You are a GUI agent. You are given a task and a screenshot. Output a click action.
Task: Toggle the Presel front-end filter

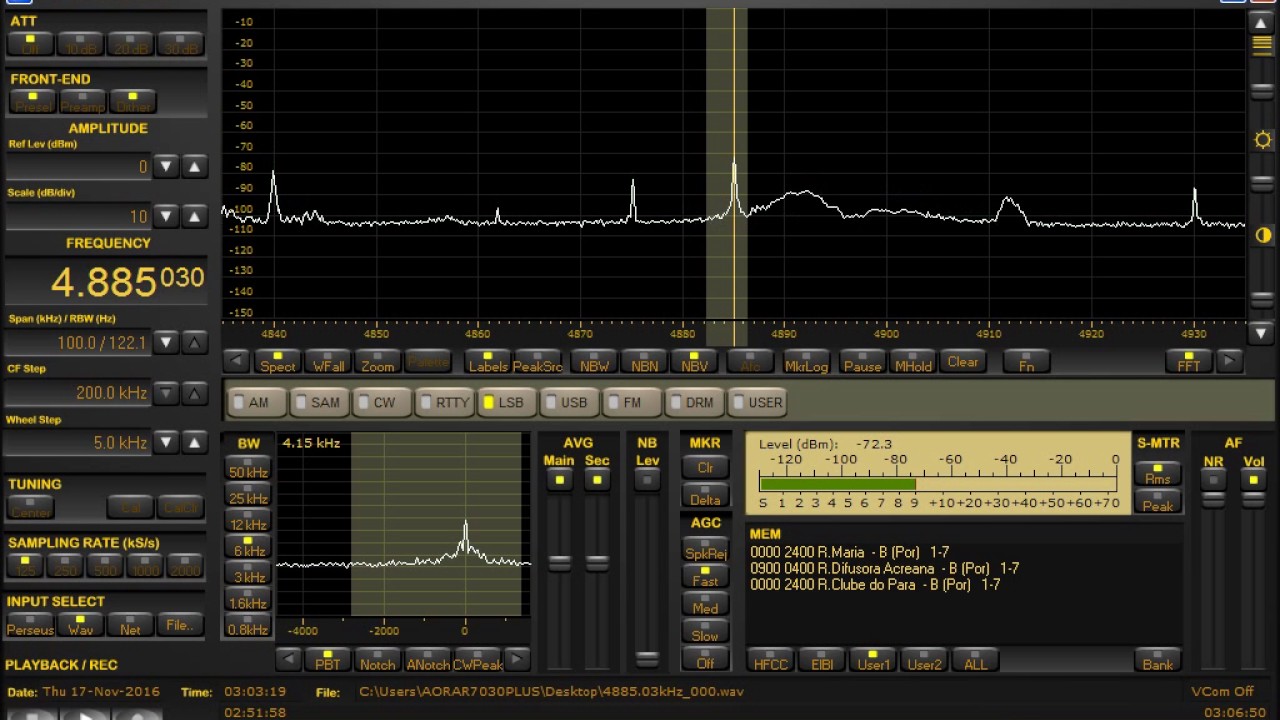(33, 102)
